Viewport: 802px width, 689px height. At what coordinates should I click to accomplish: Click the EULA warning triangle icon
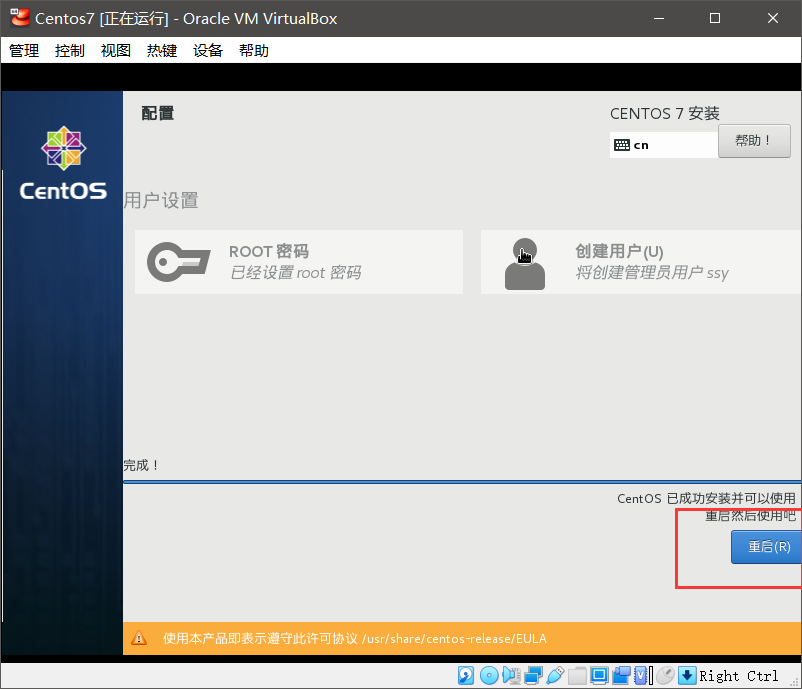139,638
